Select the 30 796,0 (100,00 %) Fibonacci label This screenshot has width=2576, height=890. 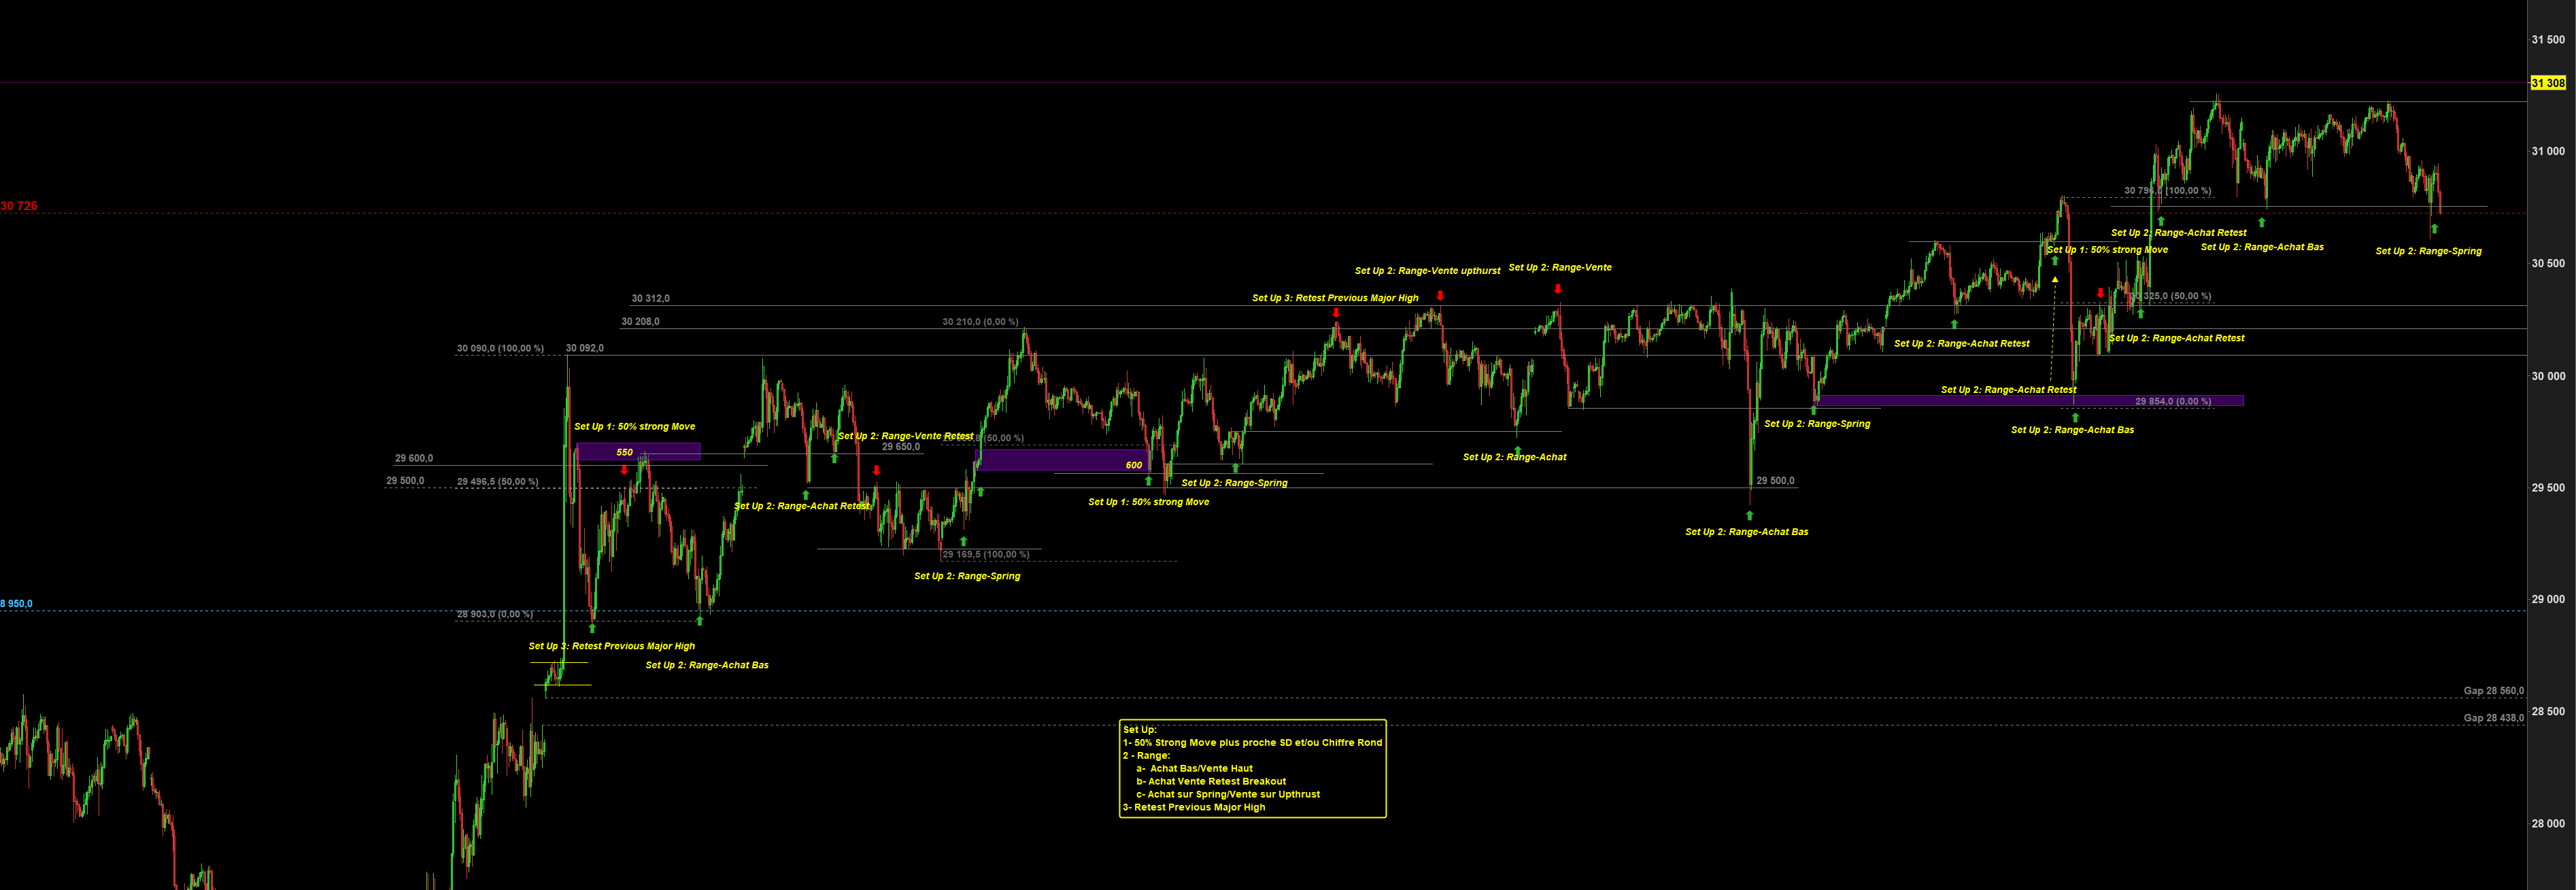2167,190
